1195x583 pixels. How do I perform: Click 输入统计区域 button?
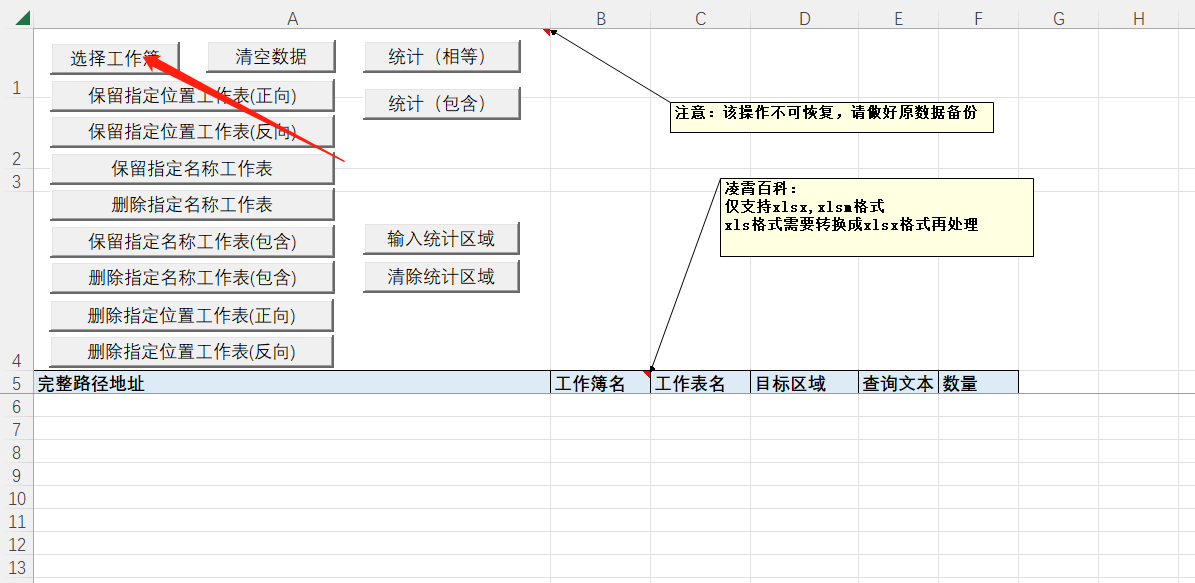(441, 239)
